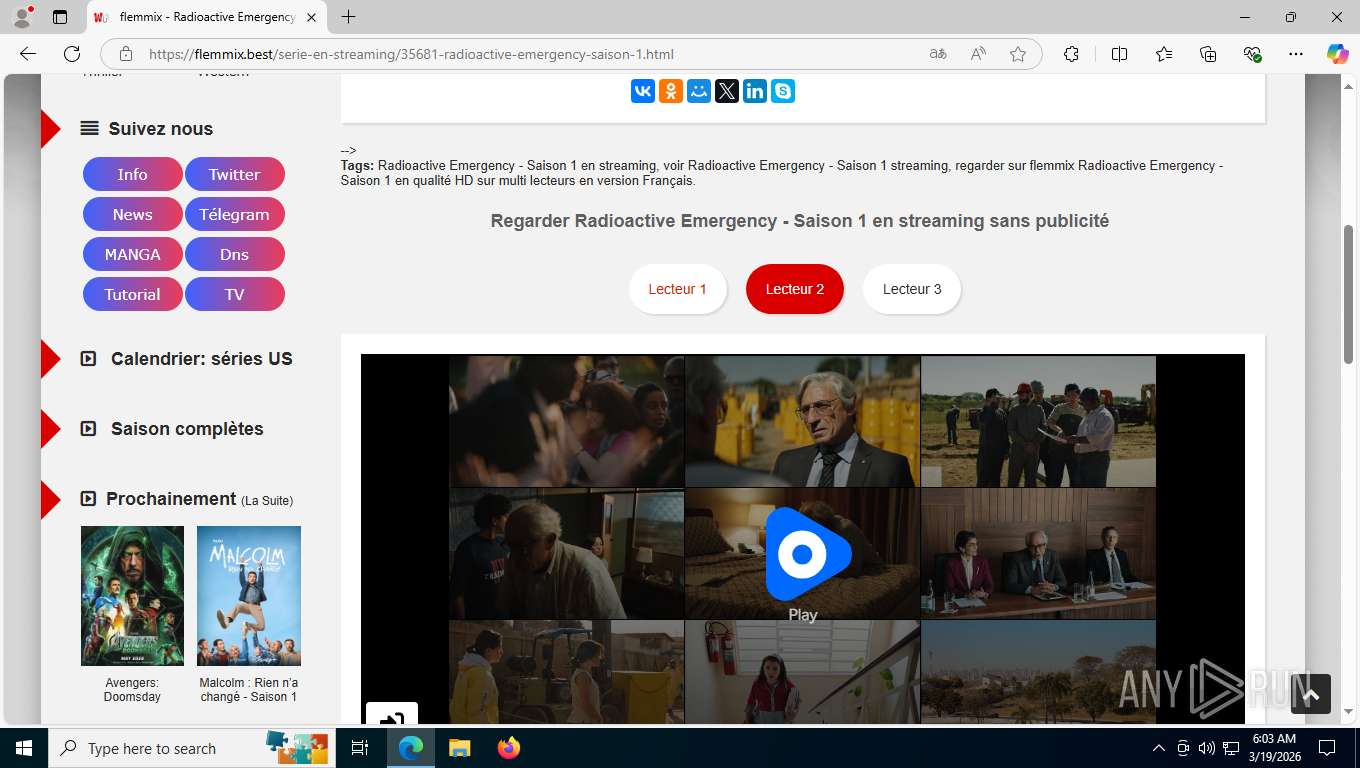Select the flemmix Radioactive Emergency tab
1360x768 pixels.
[x=206, y=17]
